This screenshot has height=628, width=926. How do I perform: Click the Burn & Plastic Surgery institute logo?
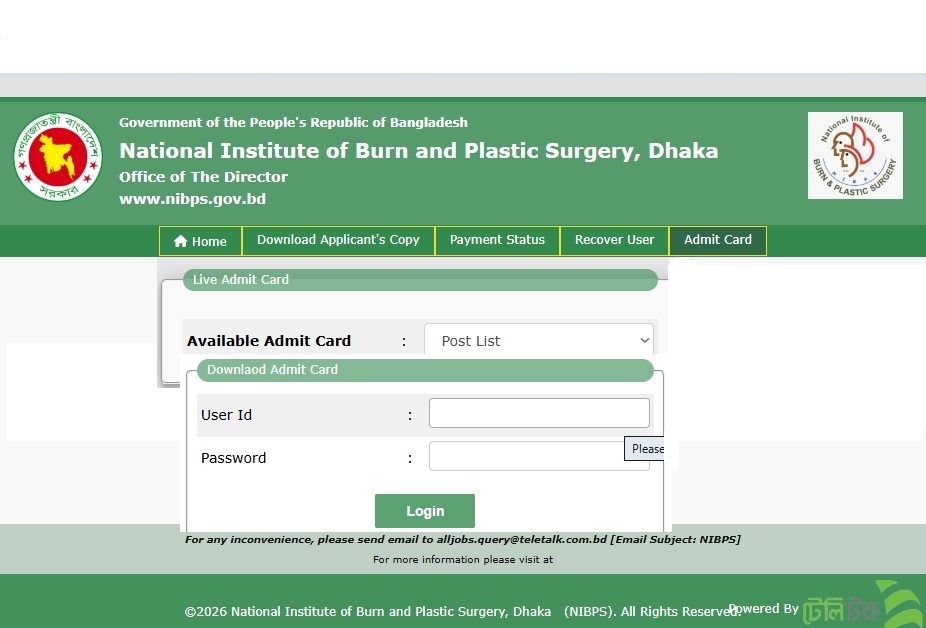coord(855,155)
